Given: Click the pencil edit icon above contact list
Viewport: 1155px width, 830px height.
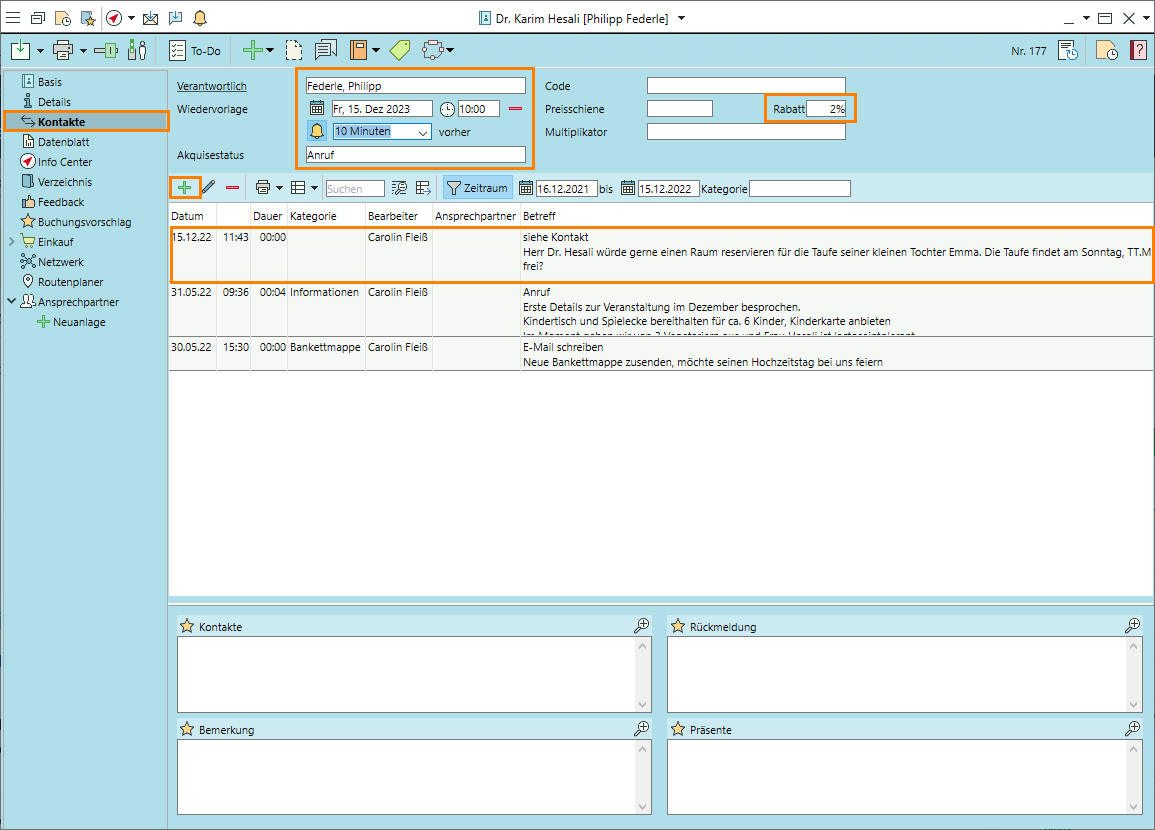Looking at the screenshot, I should coord(208,187).
